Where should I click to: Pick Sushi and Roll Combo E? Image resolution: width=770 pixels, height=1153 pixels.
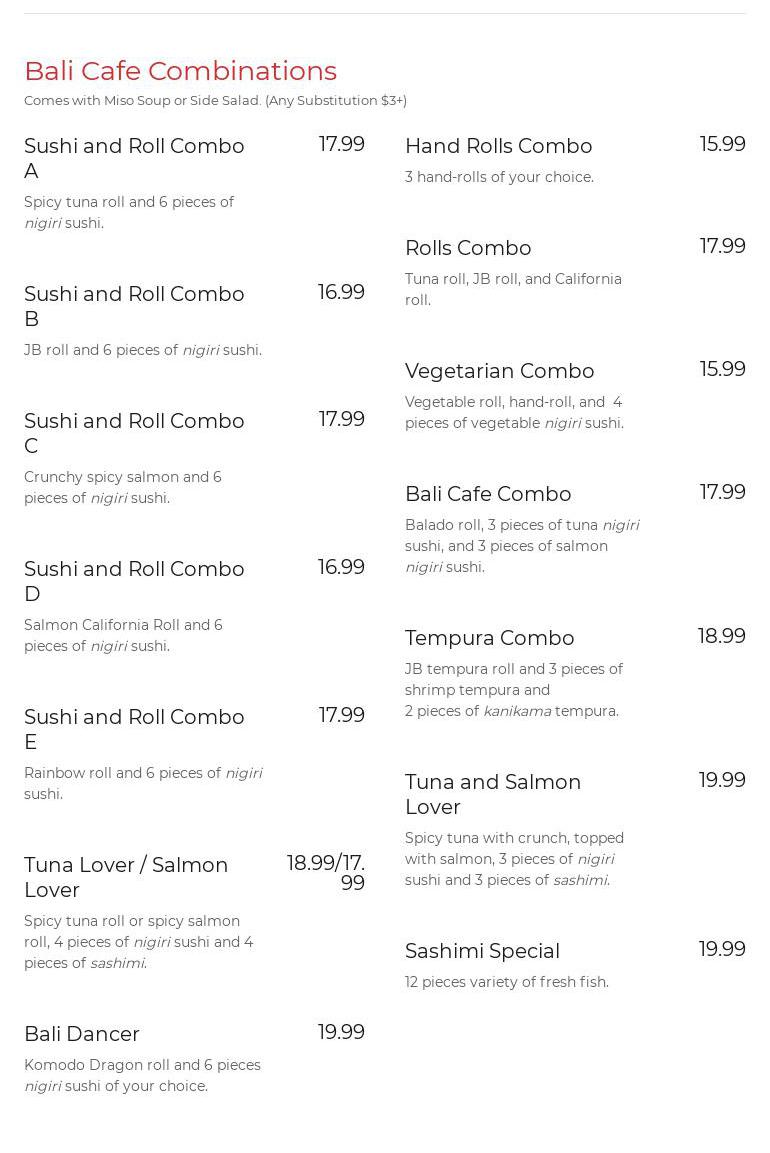pyautogui.click(x=134, y=729)
